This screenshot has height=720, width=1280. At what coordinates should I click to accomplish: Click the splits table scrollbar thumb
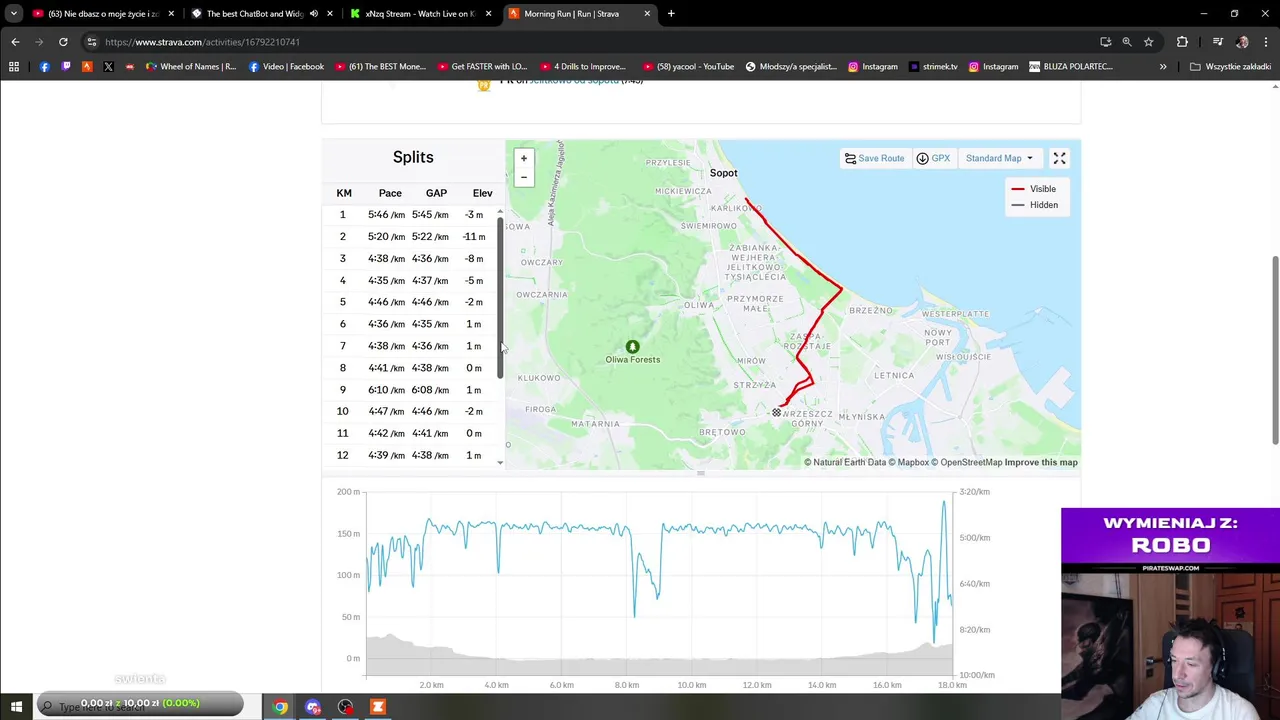(500, 297)
